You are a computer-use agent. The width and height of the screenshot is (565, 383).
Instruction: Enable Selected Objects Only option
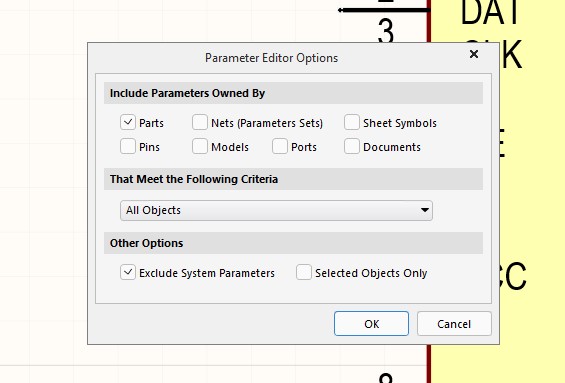(304, 272)
